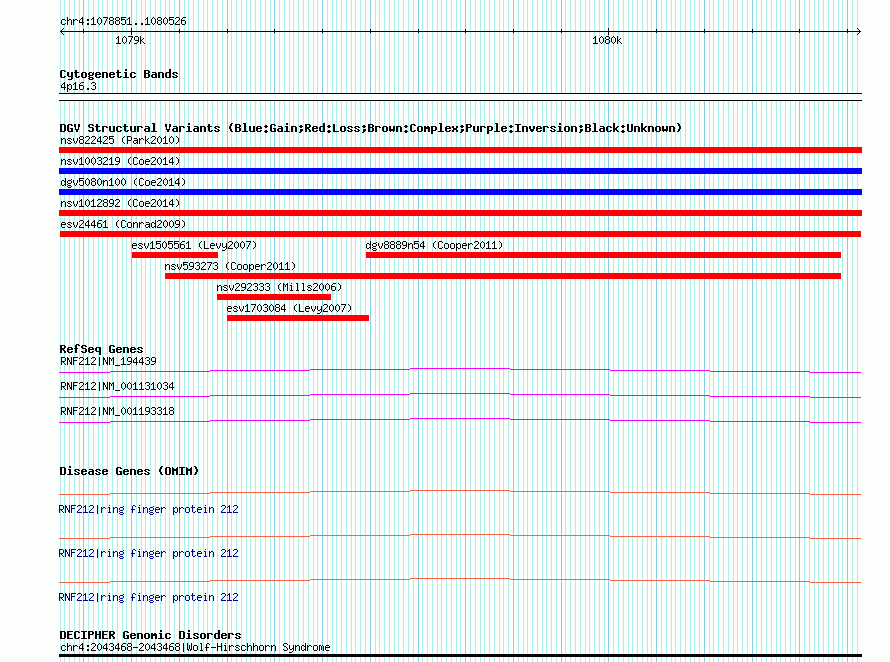Viewport: 890px width, 662px height.
Task: Click the blue gain bar under nsv1003219
Action: tap(460, 171)
